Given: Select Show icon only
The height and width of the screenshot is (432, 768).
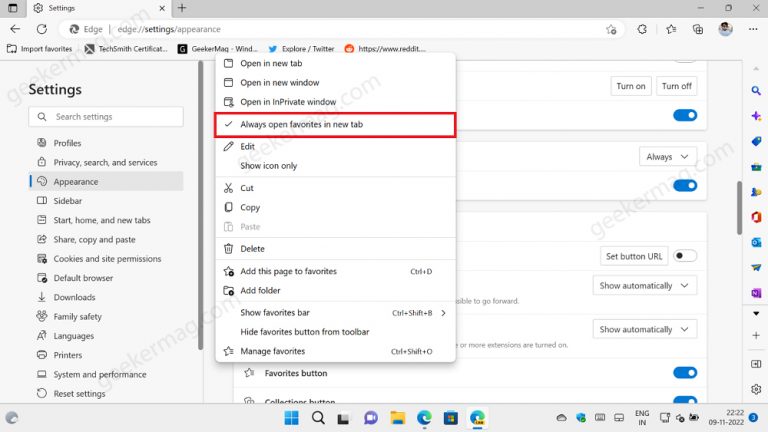Looking at the screenshot, I should [x=335, y=166].
